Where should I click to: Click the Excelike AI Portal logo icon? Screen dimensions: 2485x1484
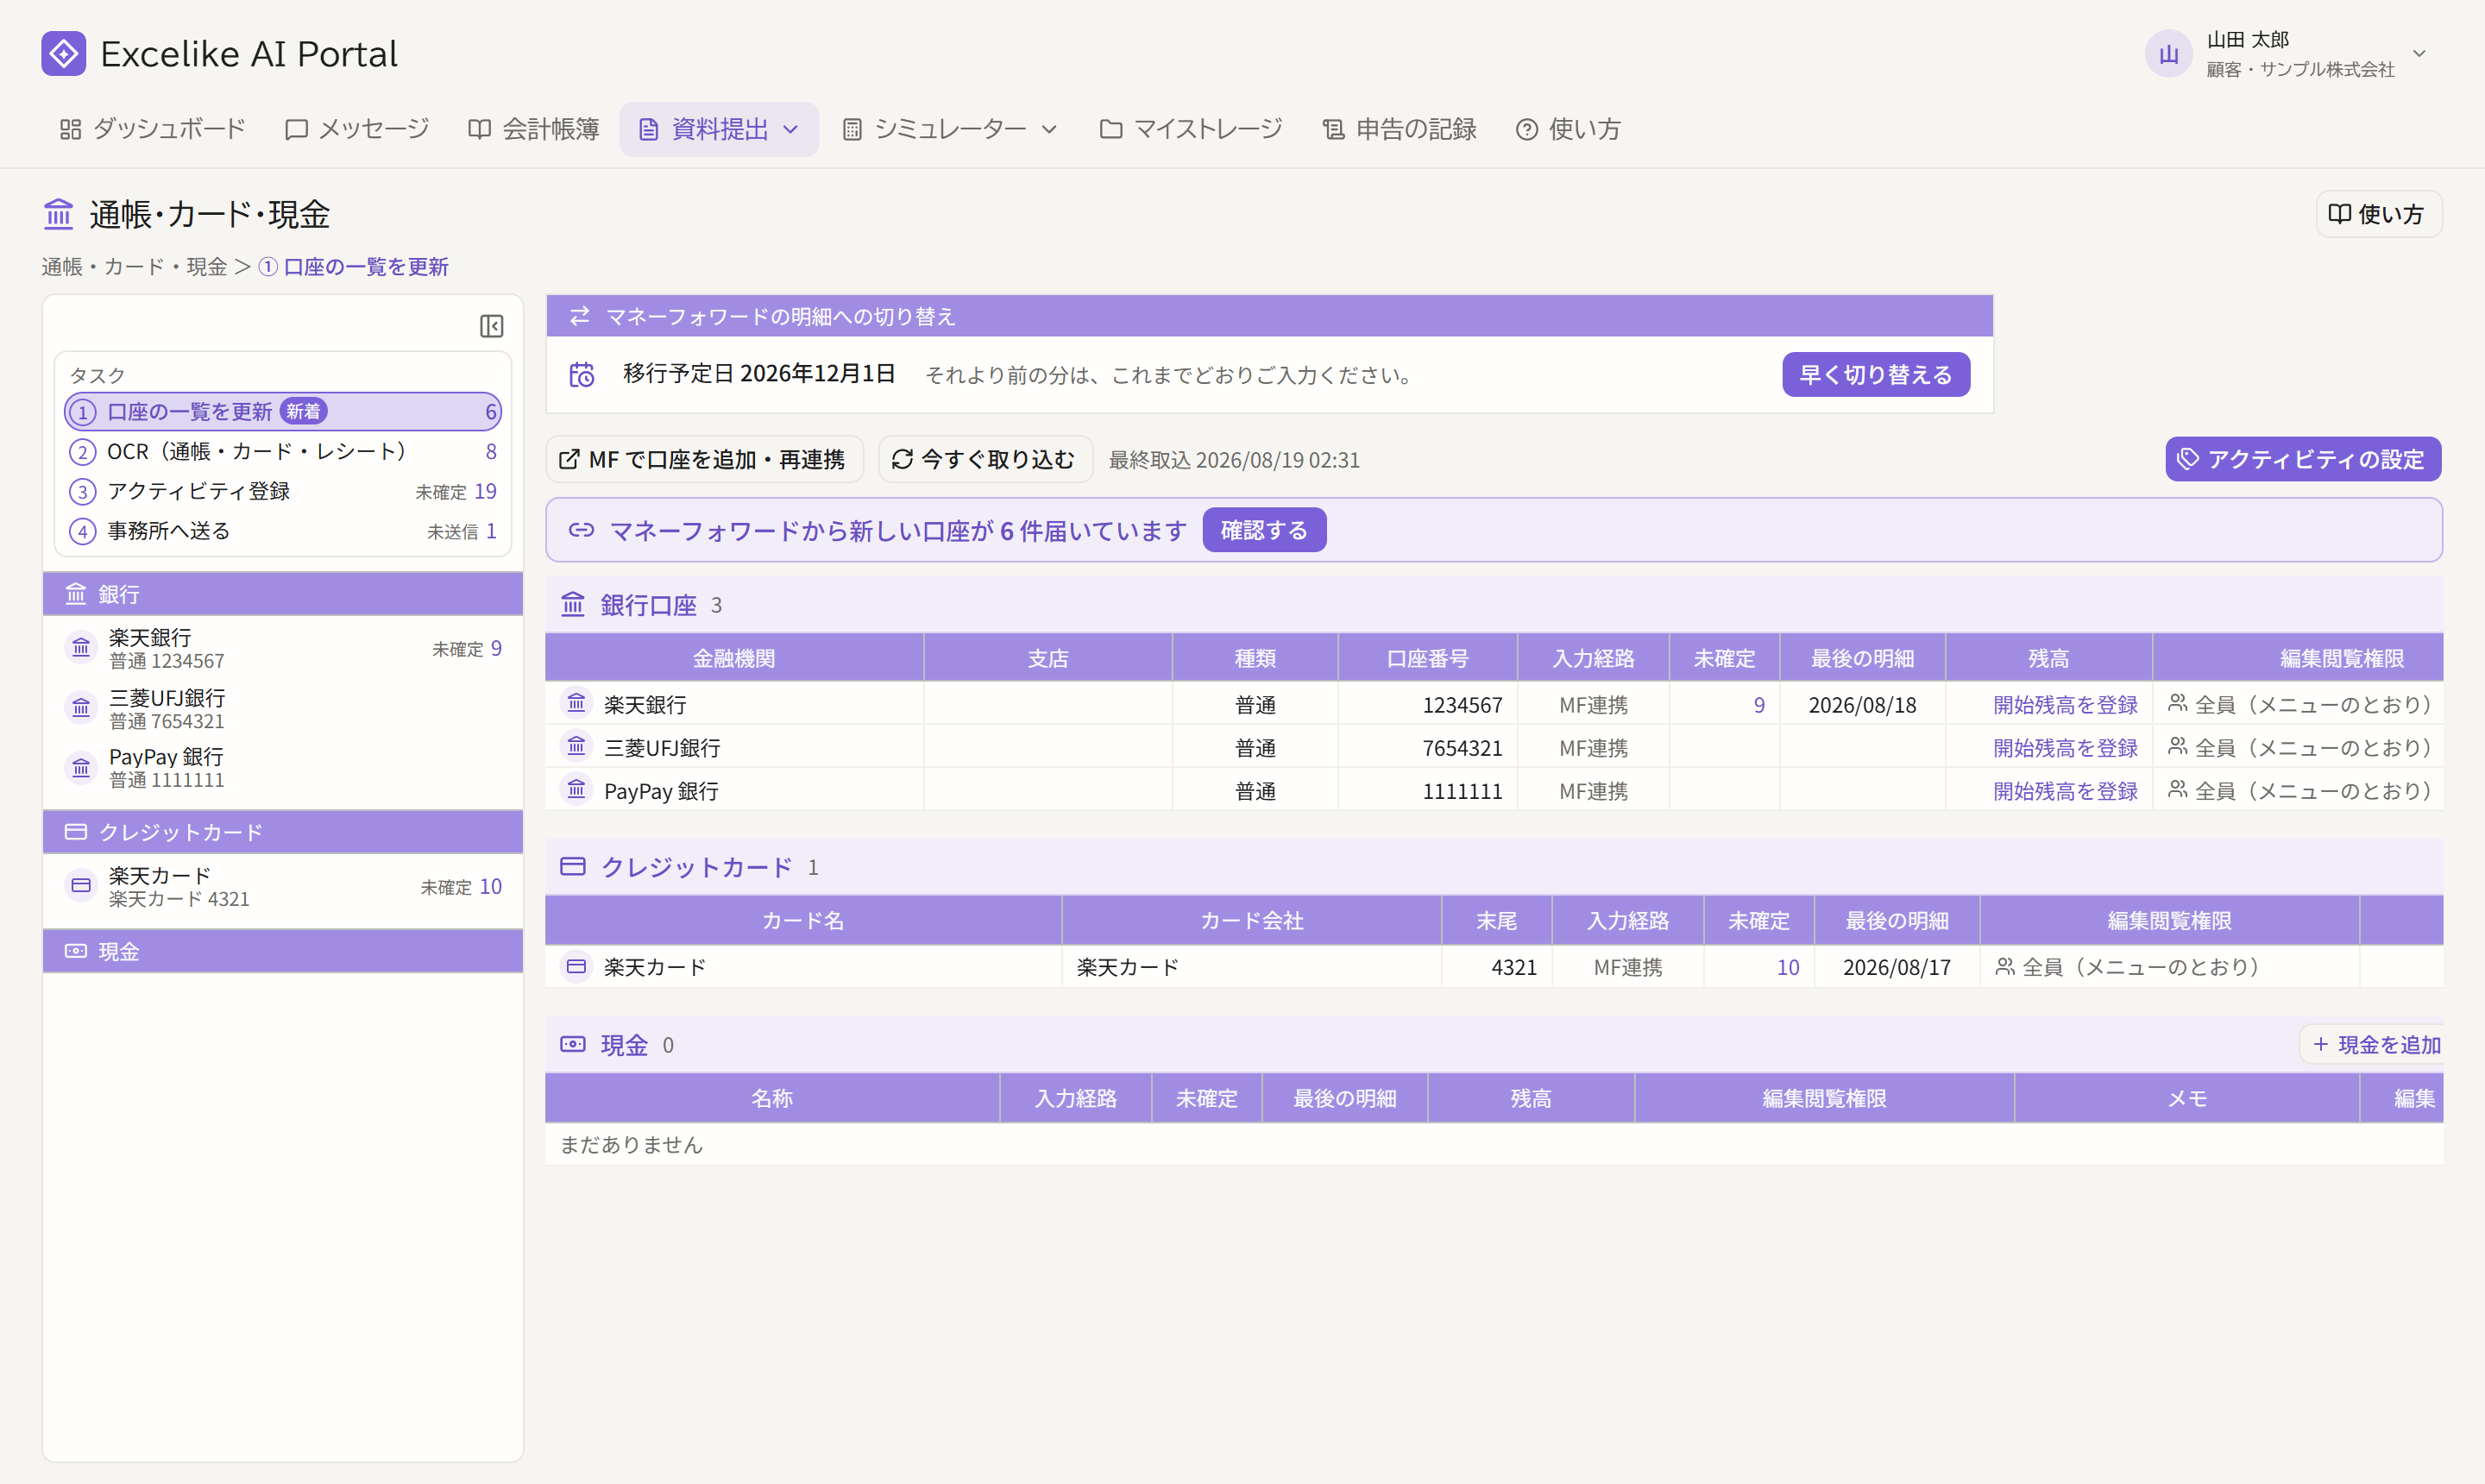(x=64, y=53)
